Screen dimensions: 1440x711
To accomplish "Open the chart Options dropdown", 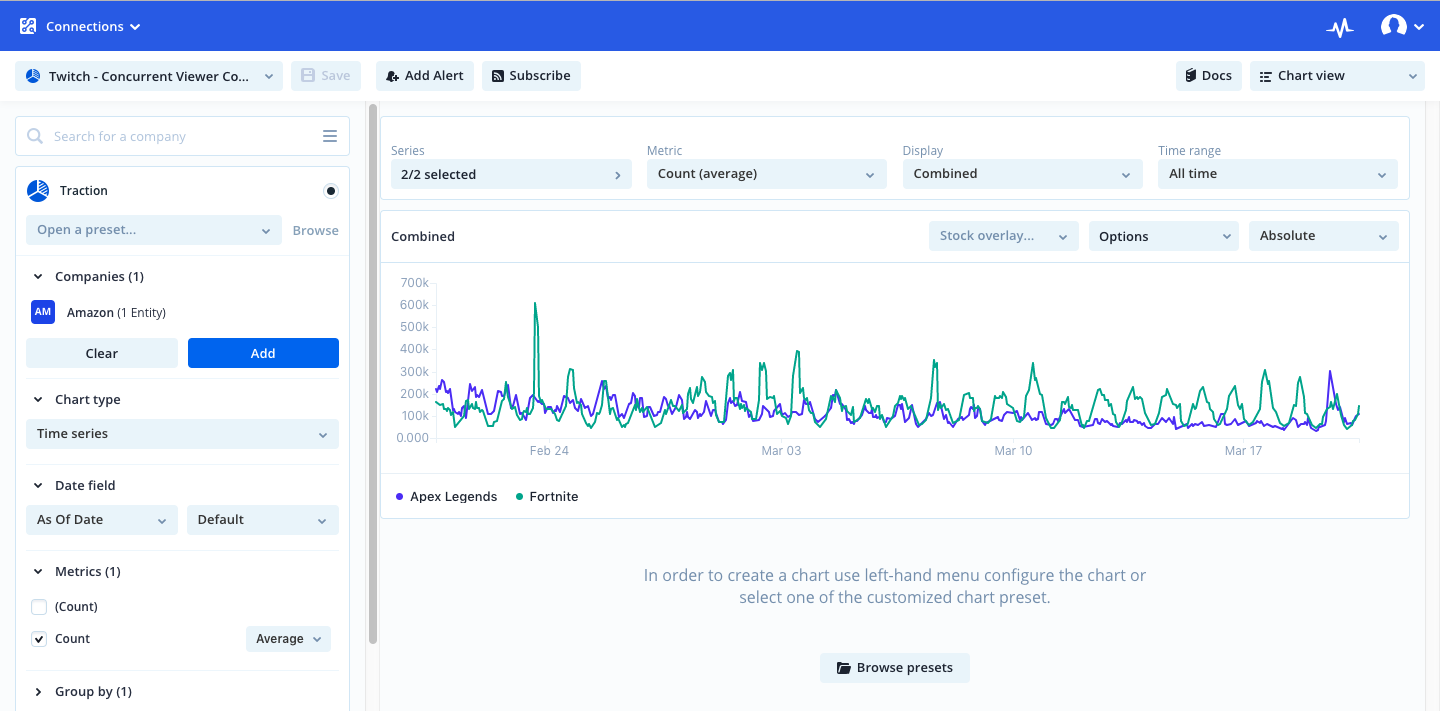I will click(1164, 236).
